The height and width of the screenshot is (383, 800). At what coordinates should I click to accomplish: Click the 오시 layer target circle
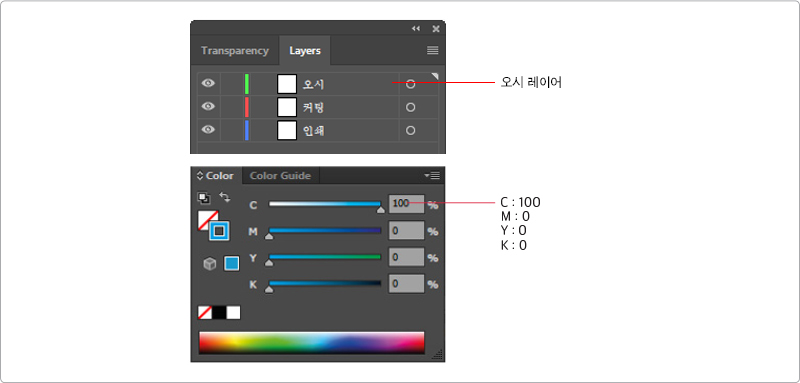(410, 84)
